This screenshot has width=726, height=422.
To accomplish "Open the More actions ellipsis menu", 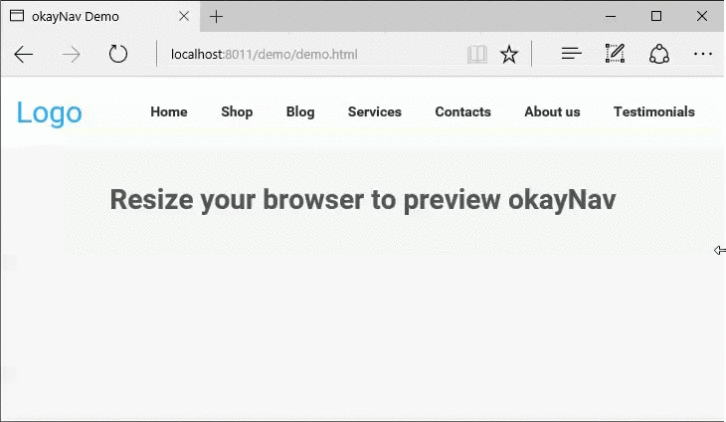I will coord(701,54).
